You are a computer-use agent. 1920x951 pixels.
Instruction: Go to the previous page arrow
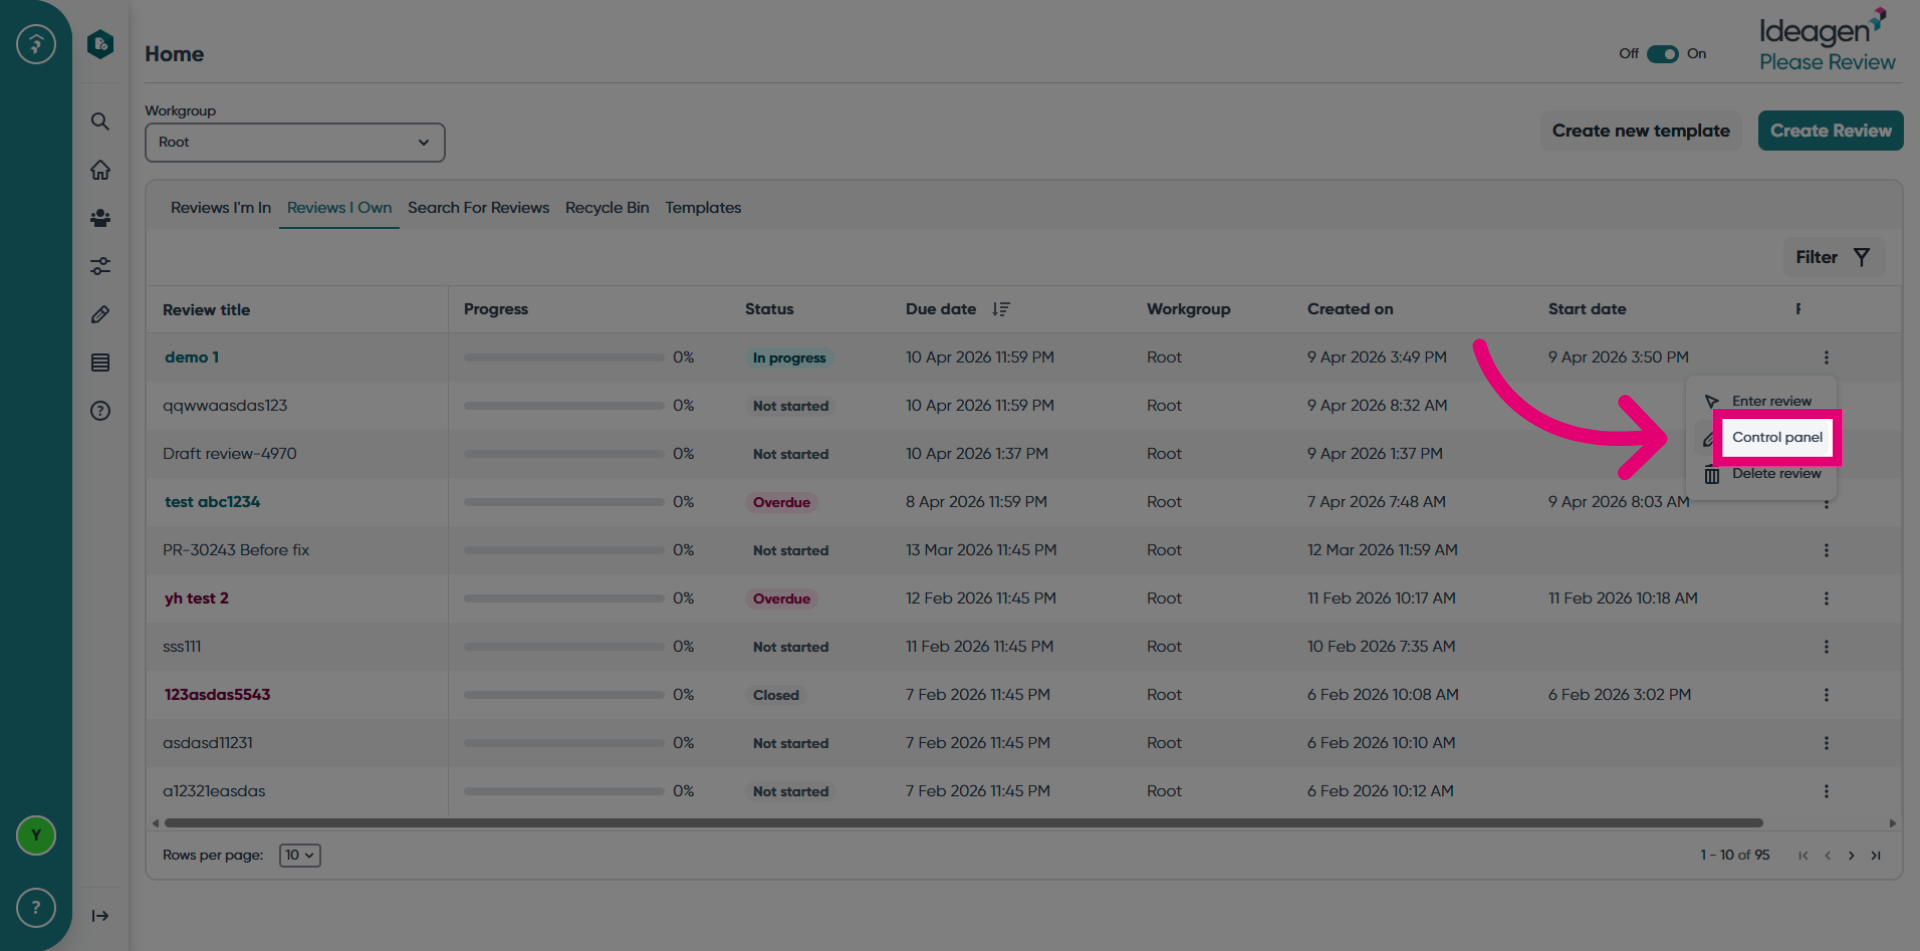(1827, 855)
